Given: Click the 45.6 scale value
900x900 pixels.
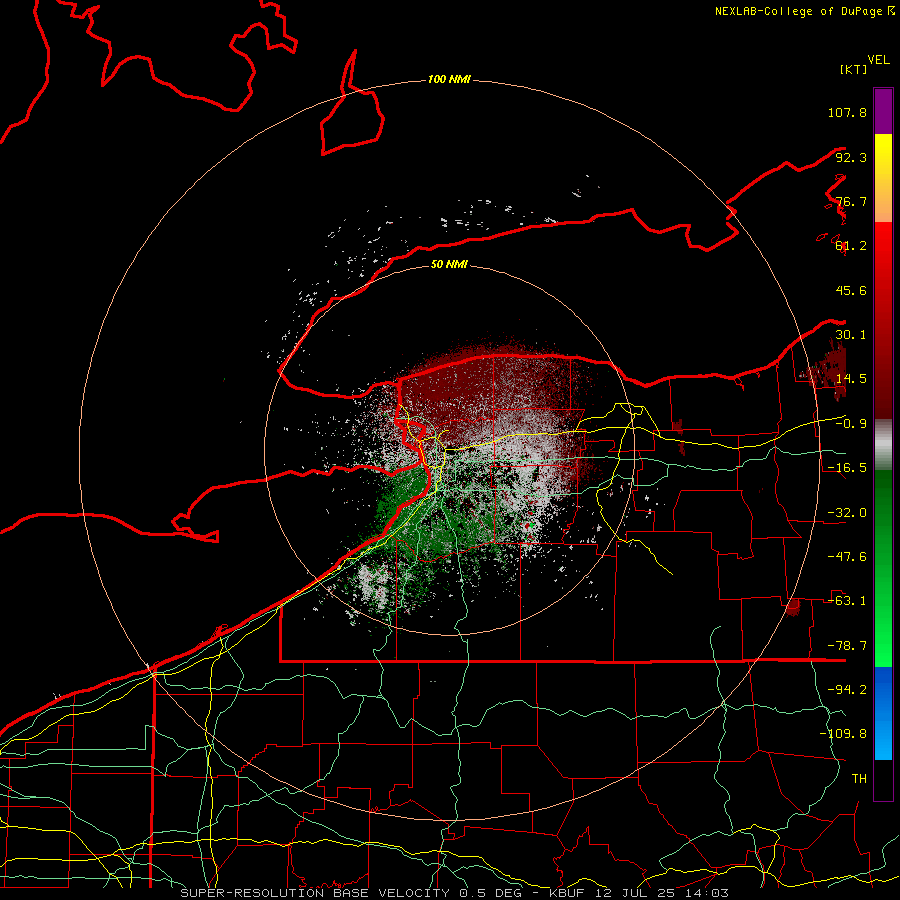Looking at the screenshot, I should (851, 290).
